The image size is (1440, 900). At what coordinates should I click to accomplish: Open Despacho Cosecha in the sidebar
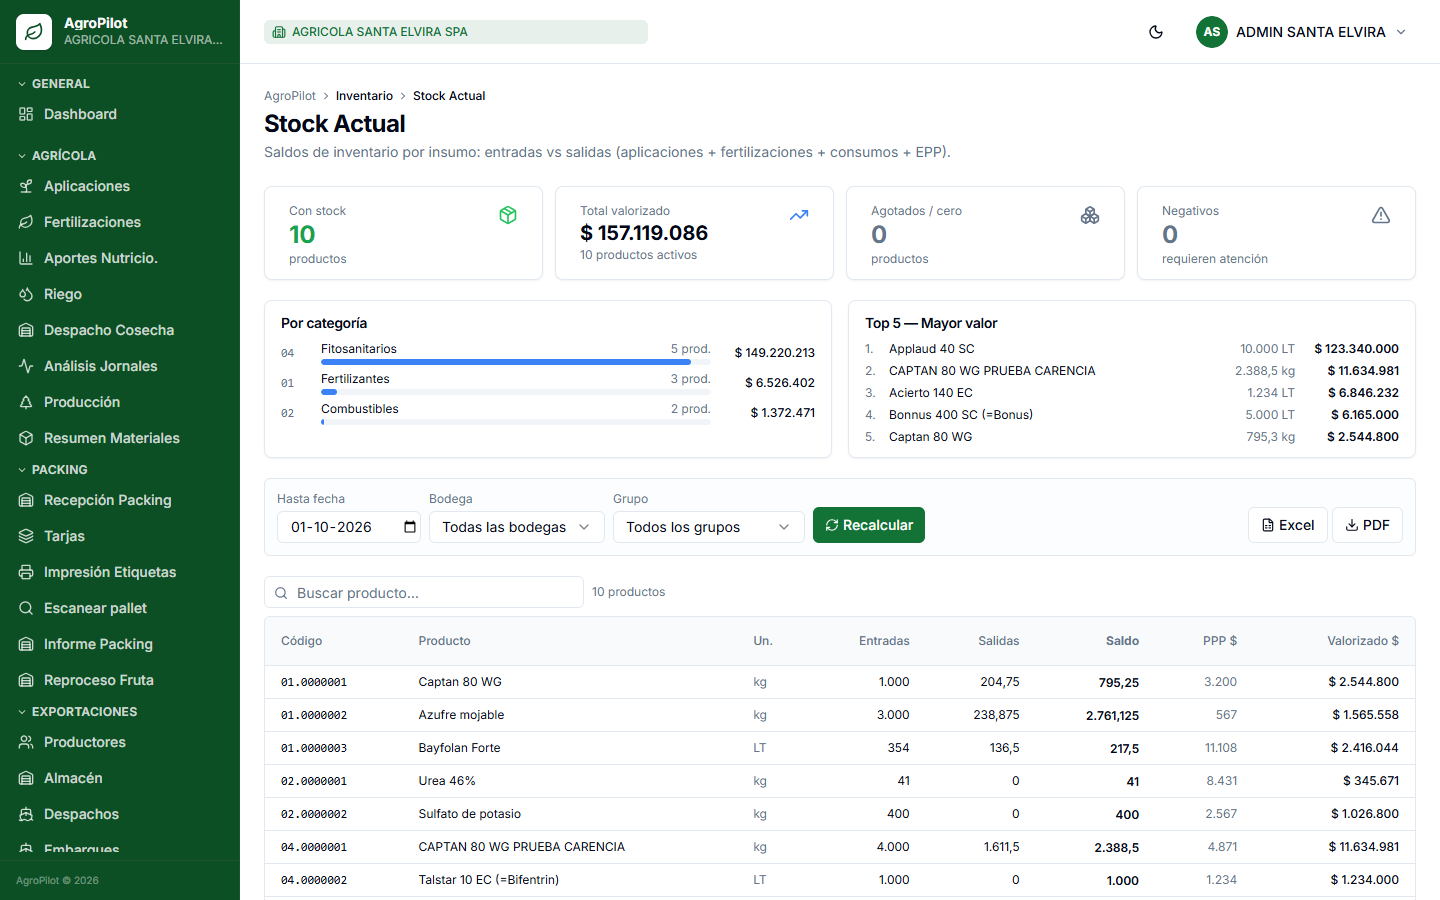(120, 330)
